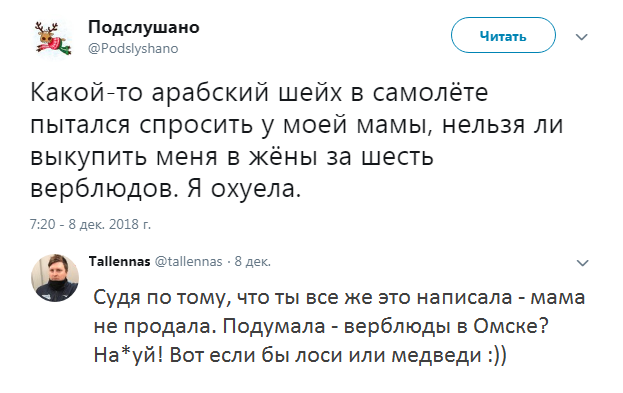
Task: Open the reply date 8 дек.
Action: pos(253,261)
